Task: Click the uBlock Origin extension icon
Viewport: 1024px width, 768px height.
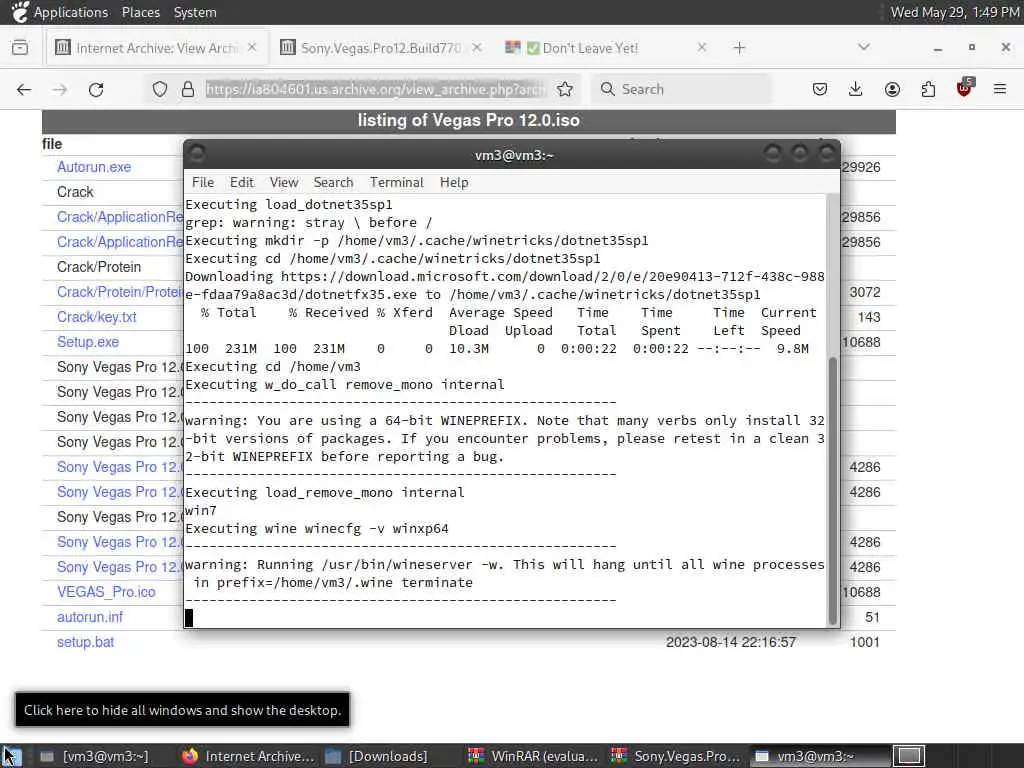Action: click(964, 88)
